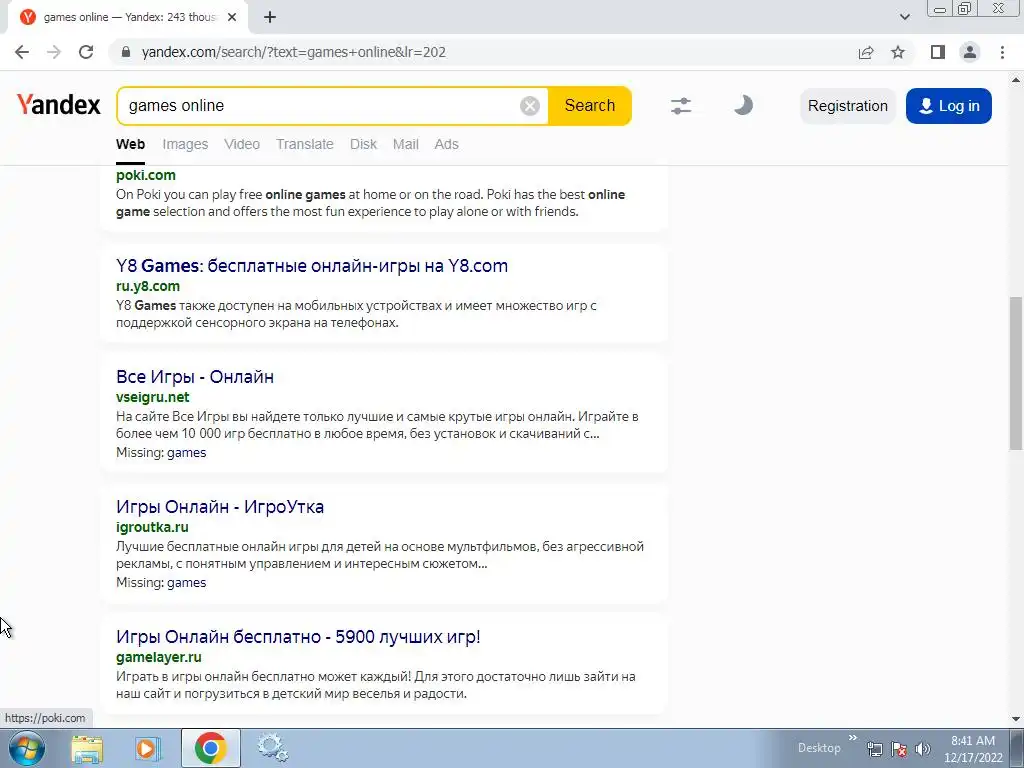Open Игры Онлайн бесплатно 5900 result

tap(298, 637)
